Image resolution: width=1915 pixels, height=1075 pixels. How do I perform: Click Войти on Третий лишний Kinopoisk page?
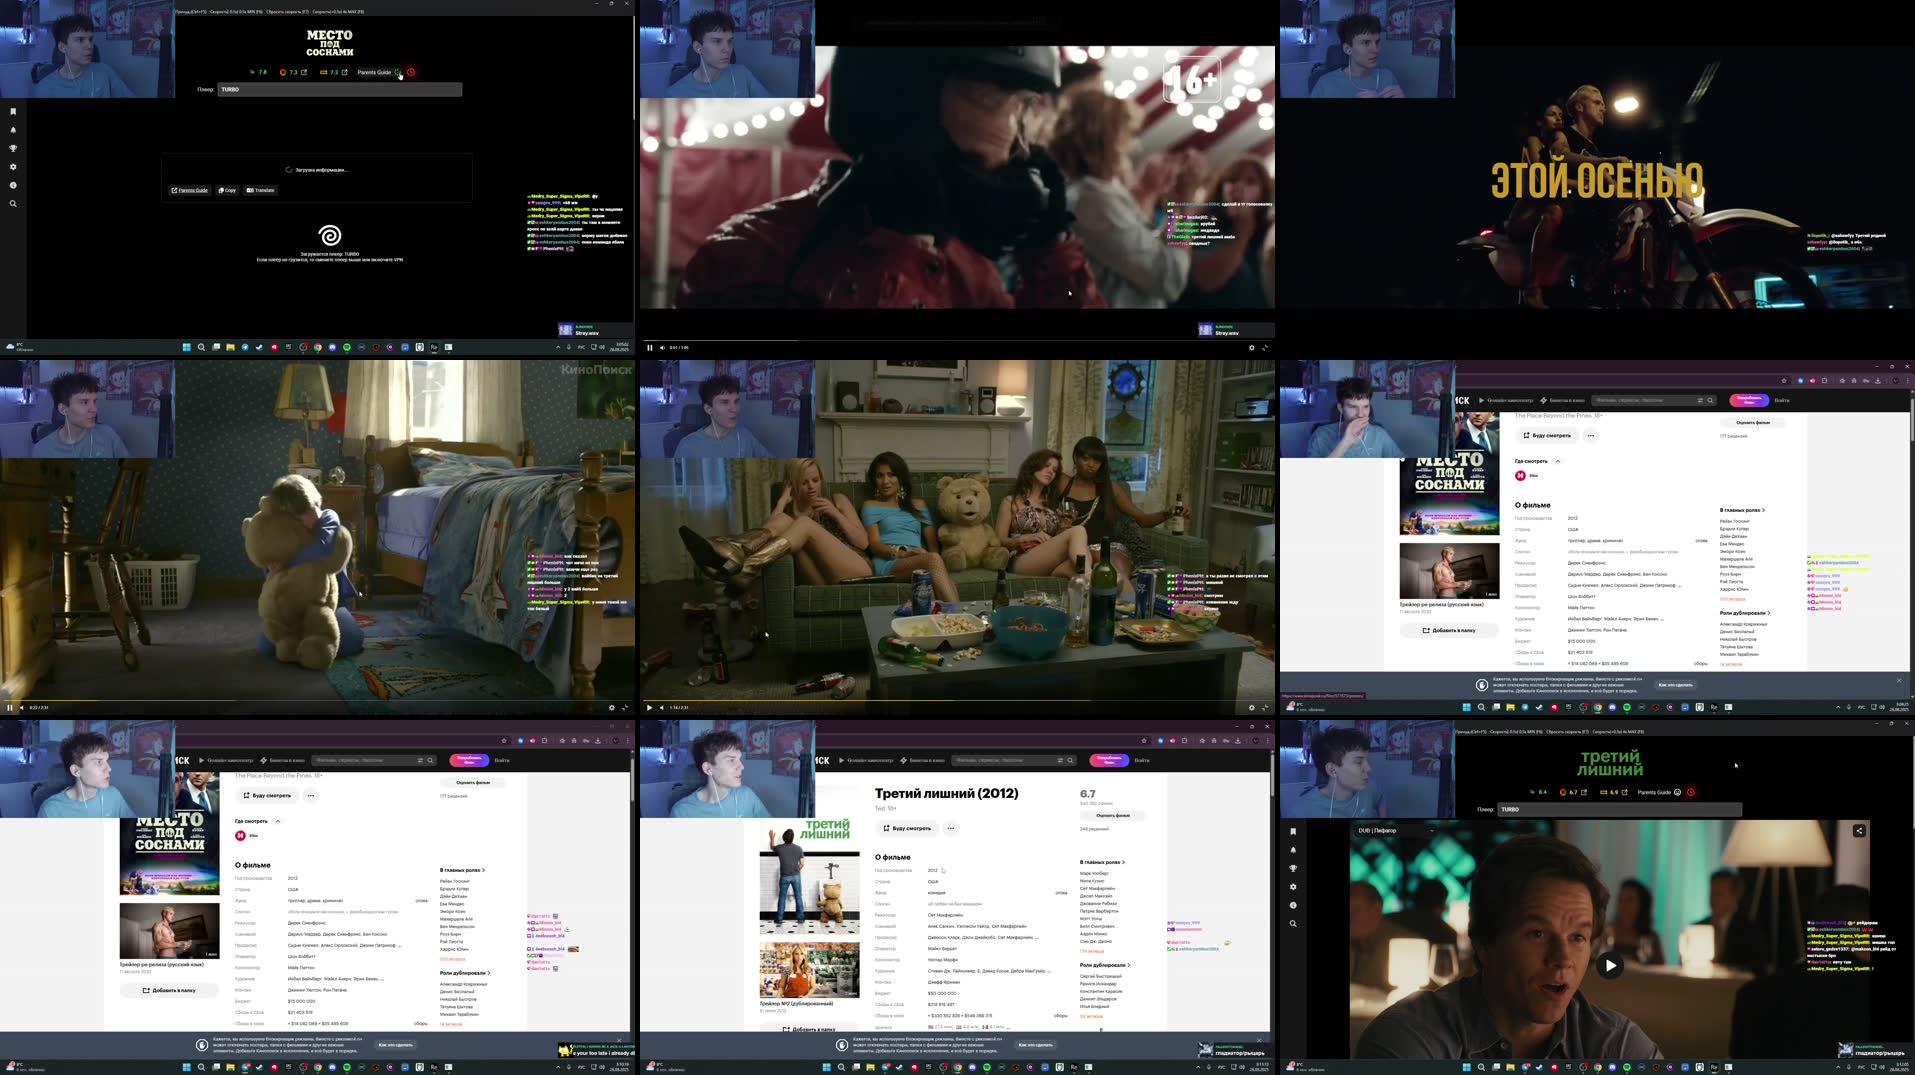(x=1141, y=760)
